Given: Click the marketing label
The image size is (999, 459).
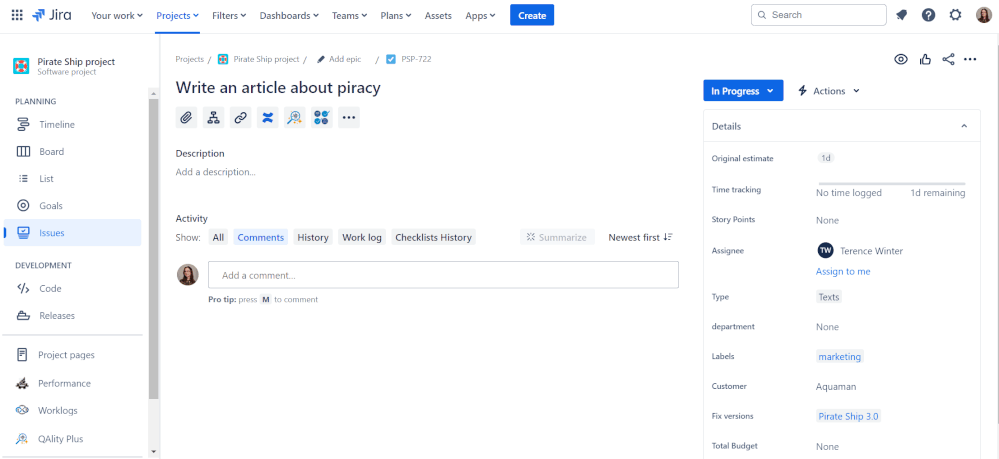Looking at the screenshot, I should 840,357.
